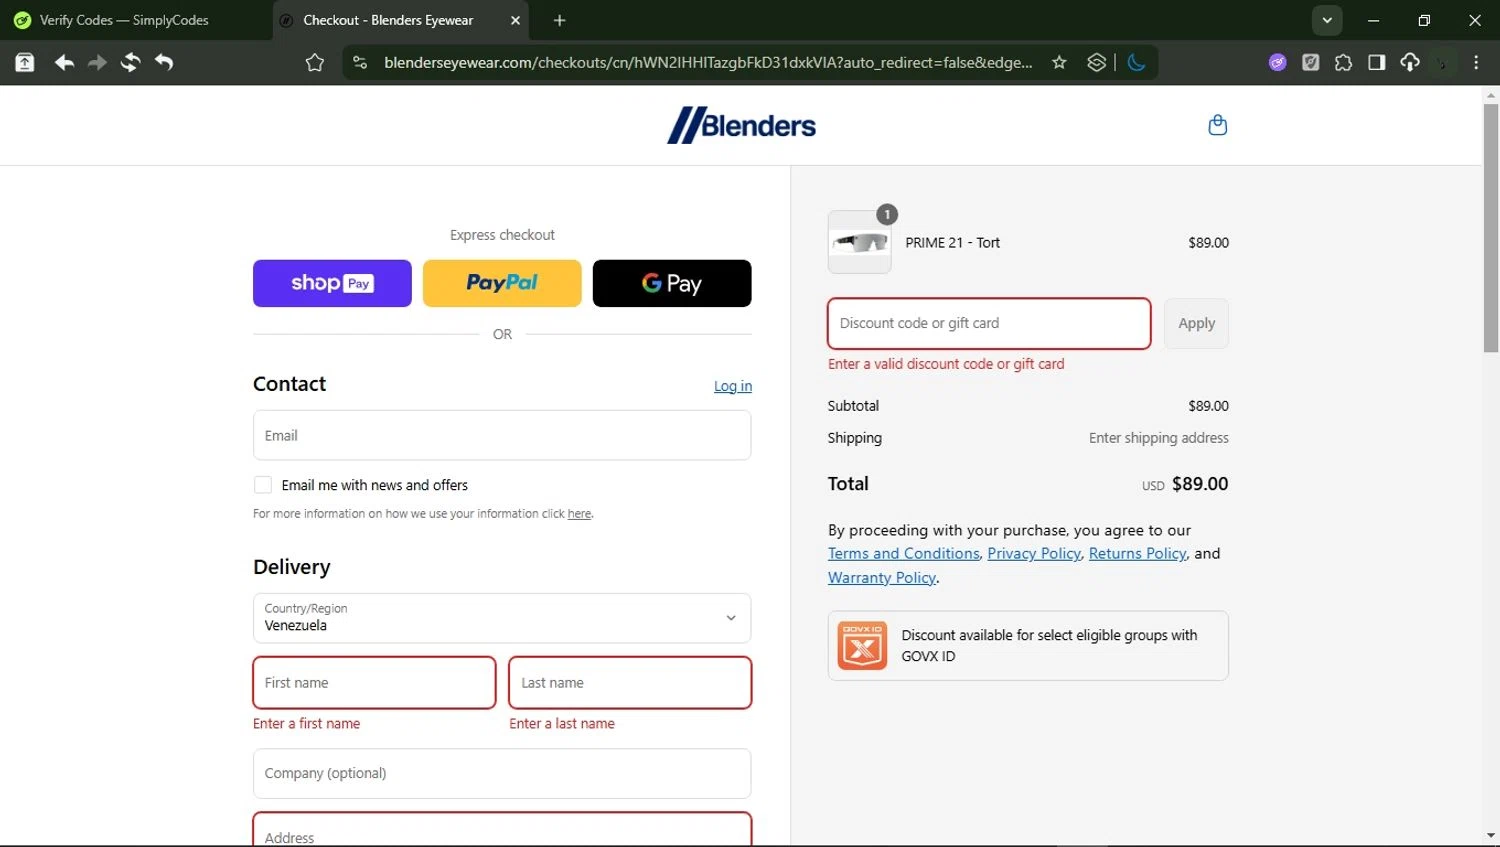This screenshot has width=1500, height=847.
Task: Click the small star icon in the address bar
Action: point(1059,62)
